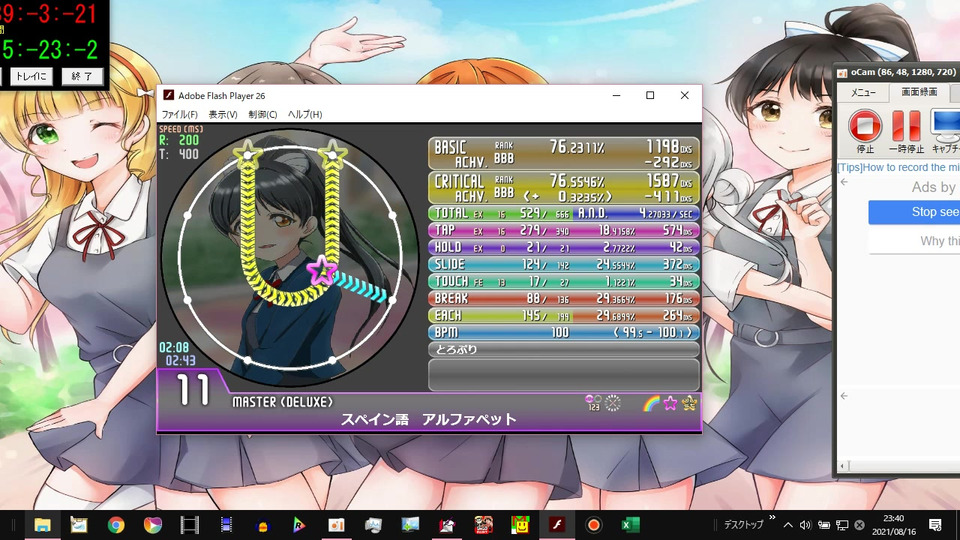Click the 終了 button on timer widget
This screenshot has height=540, width=960.
click(x=82, y=77)
